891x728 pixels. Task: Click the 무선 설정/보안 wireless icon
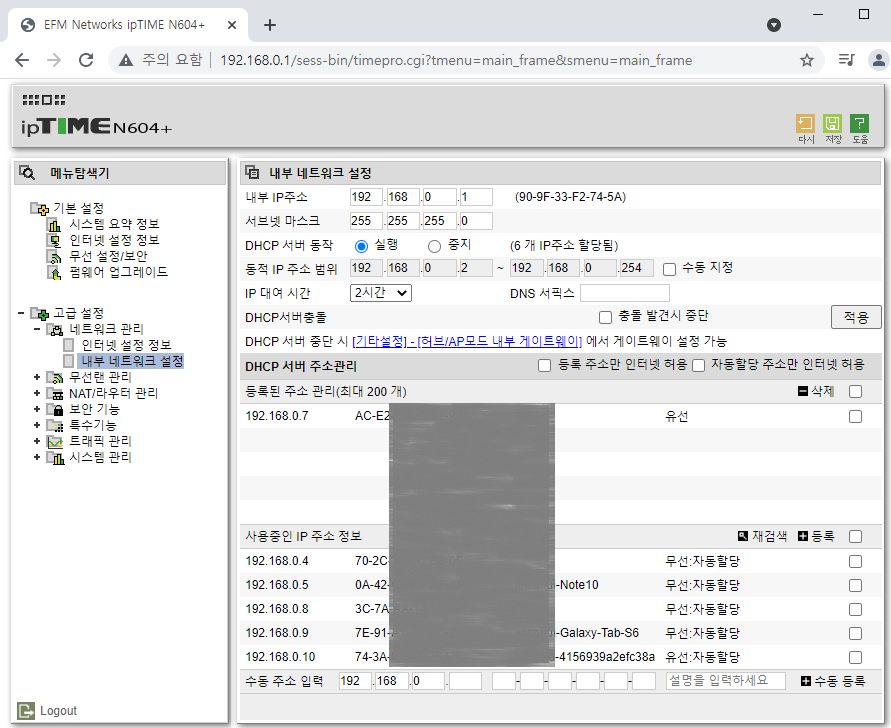[54, 256]
